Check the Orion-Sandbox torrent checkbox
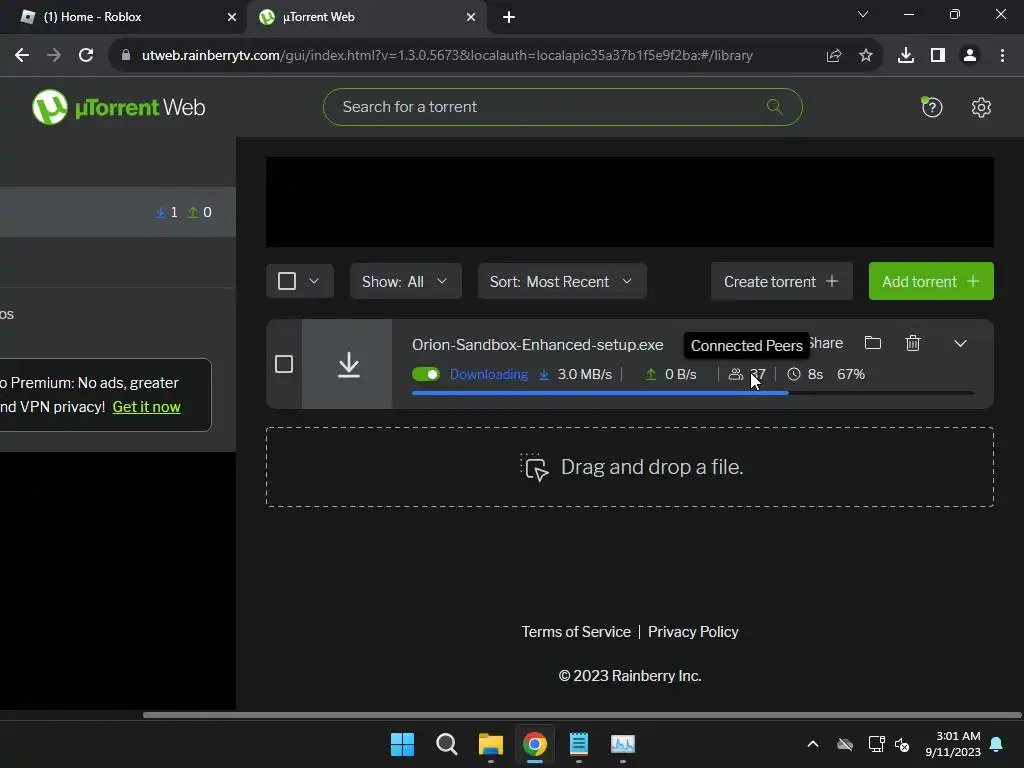 (x=283, y=364)
